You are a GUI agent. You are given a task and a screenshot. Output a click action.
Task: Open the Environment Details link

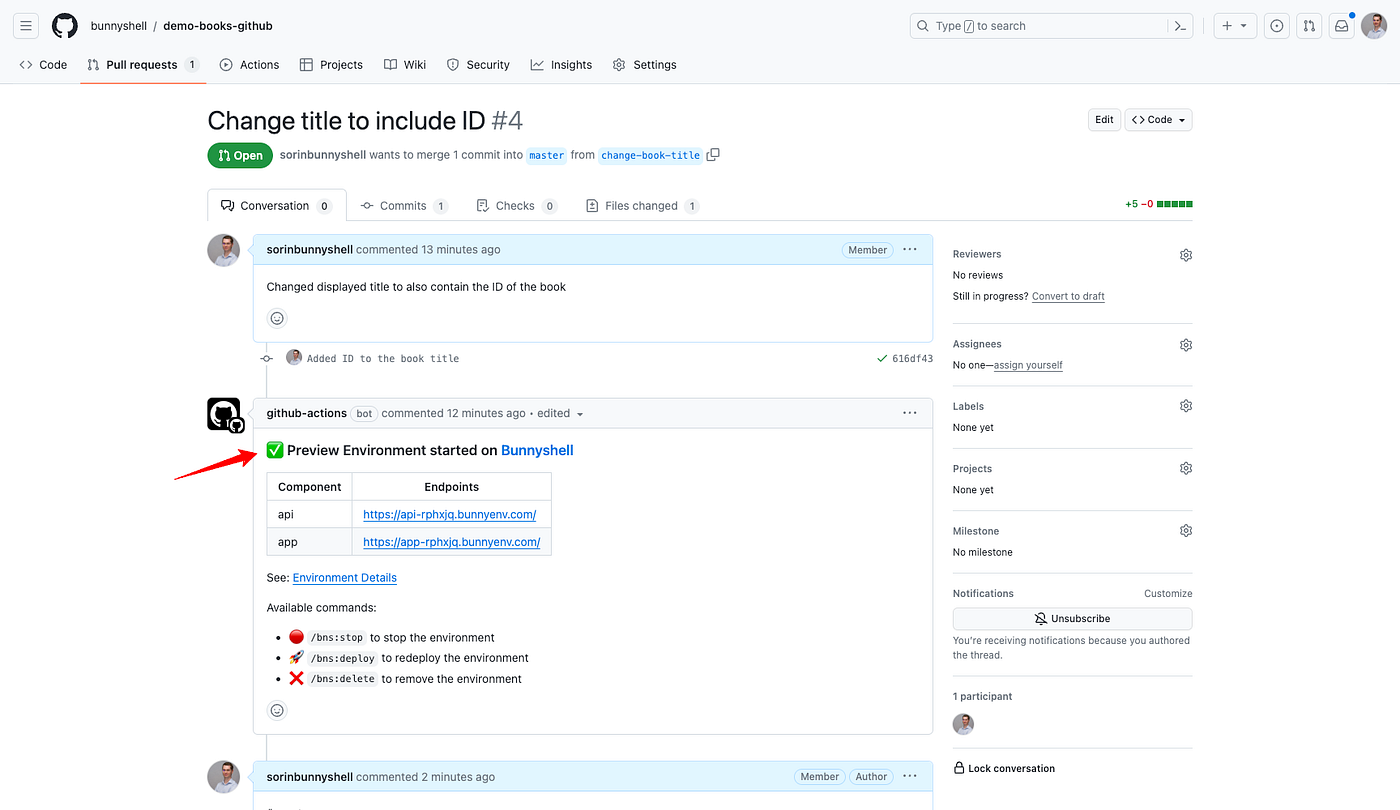tap(345, 578)
